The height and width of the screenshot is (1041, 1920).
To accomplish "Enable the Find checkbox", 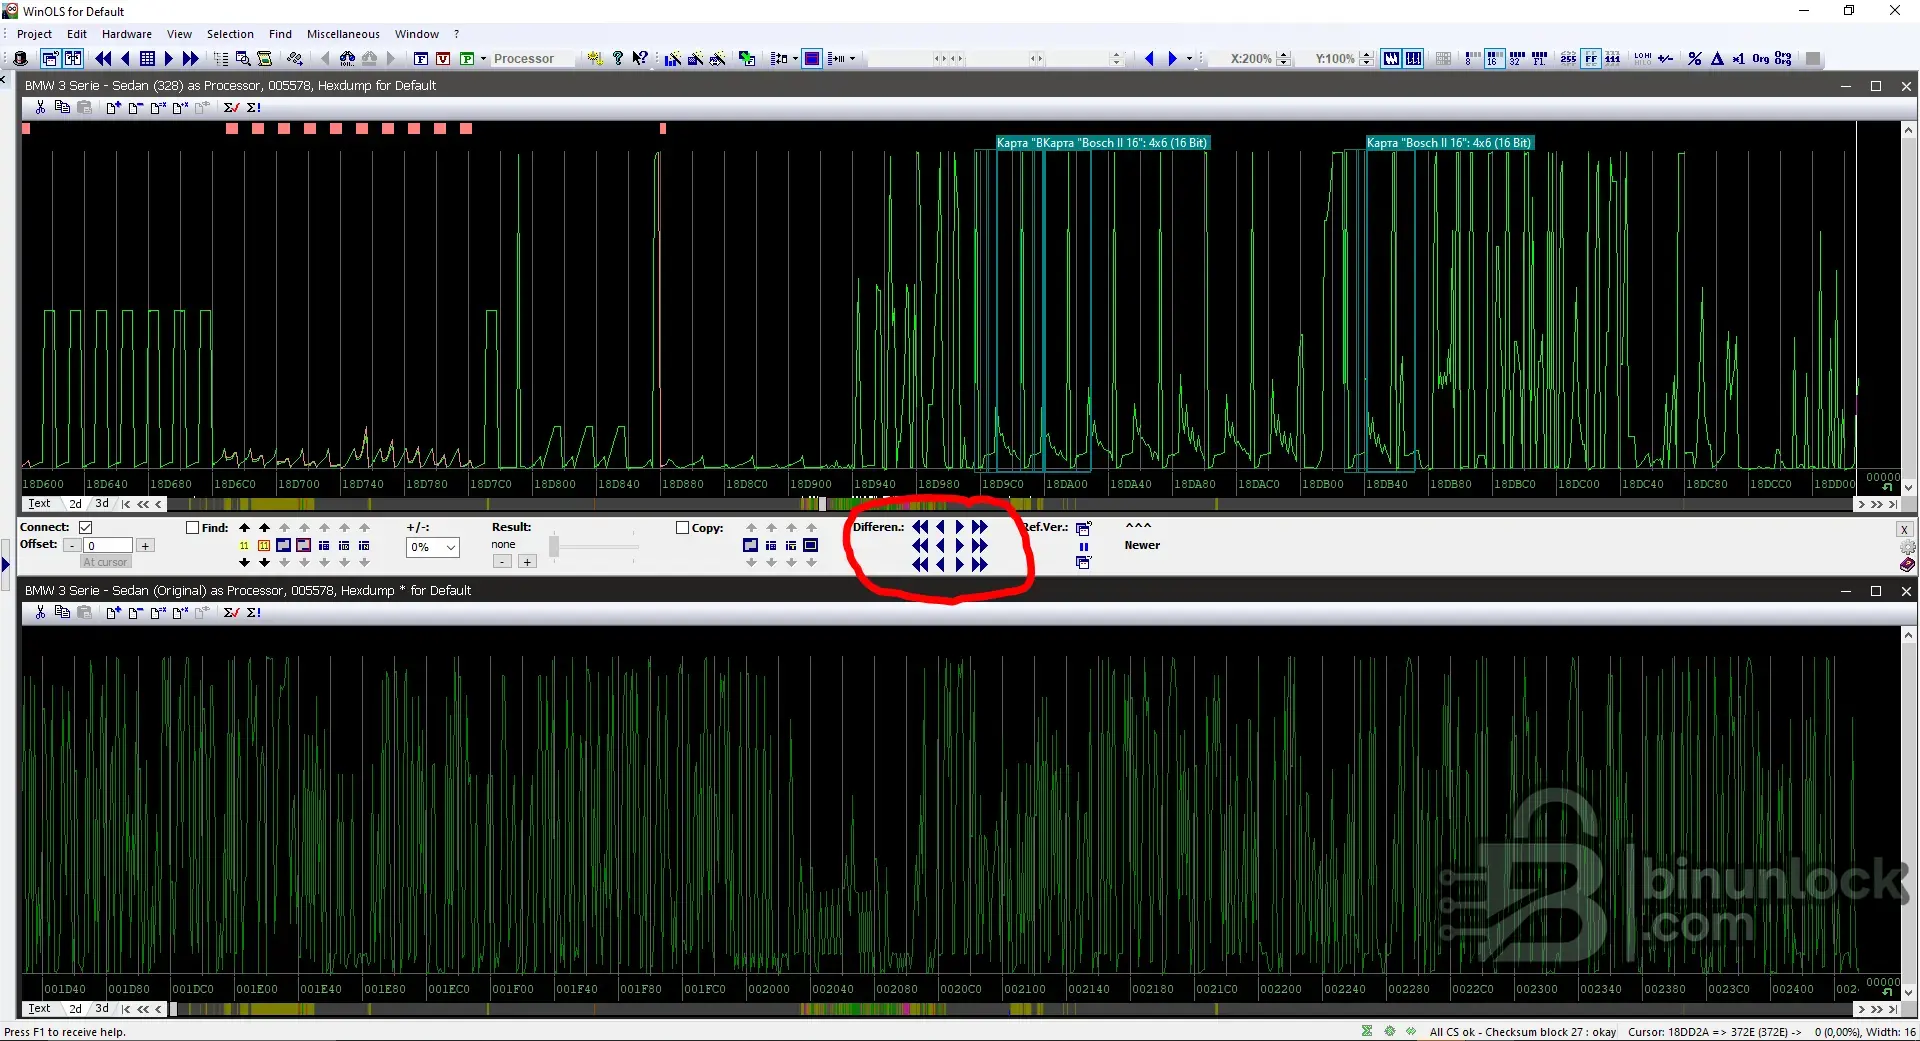I will click(x=193, y=528).
